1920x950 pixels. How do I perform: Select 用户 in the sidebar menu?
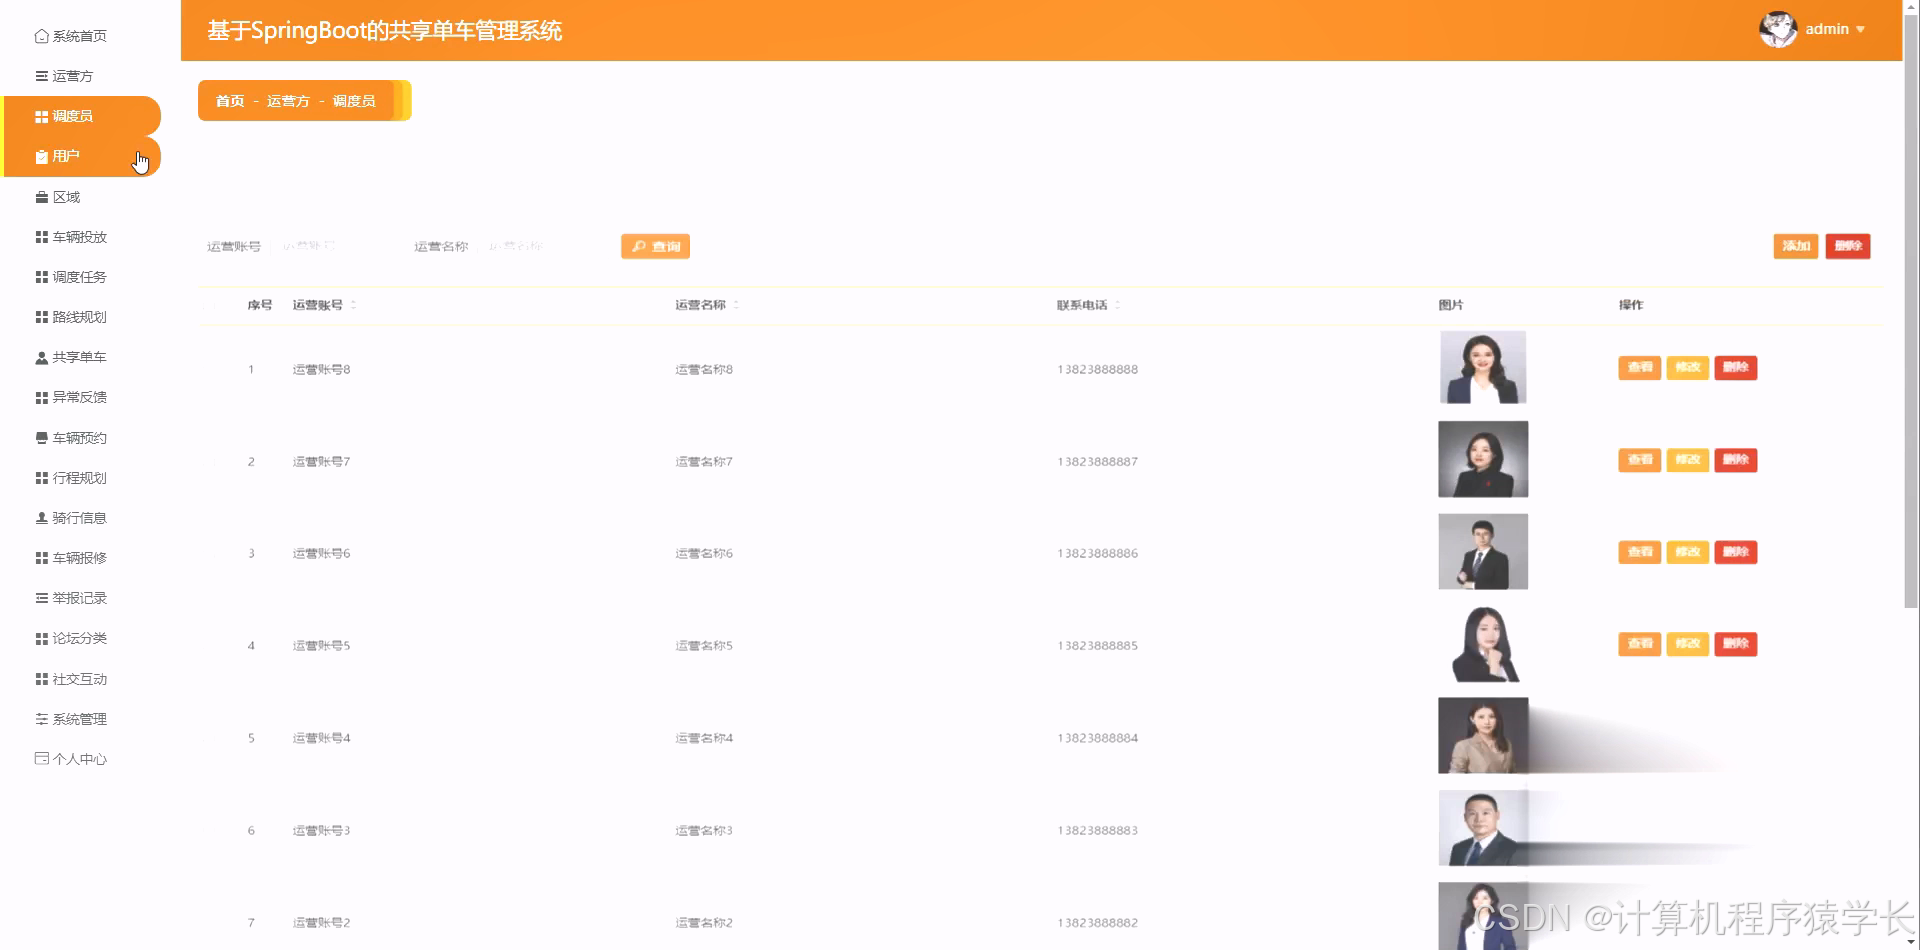pos(66,156)
